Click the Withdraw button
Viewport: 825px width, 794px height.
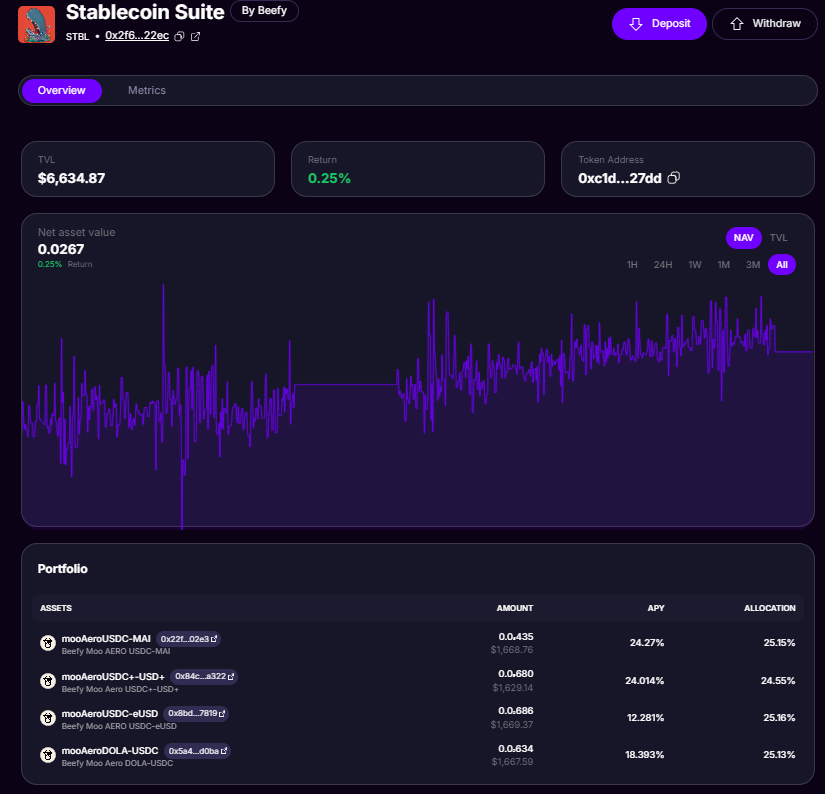(764, 24)
